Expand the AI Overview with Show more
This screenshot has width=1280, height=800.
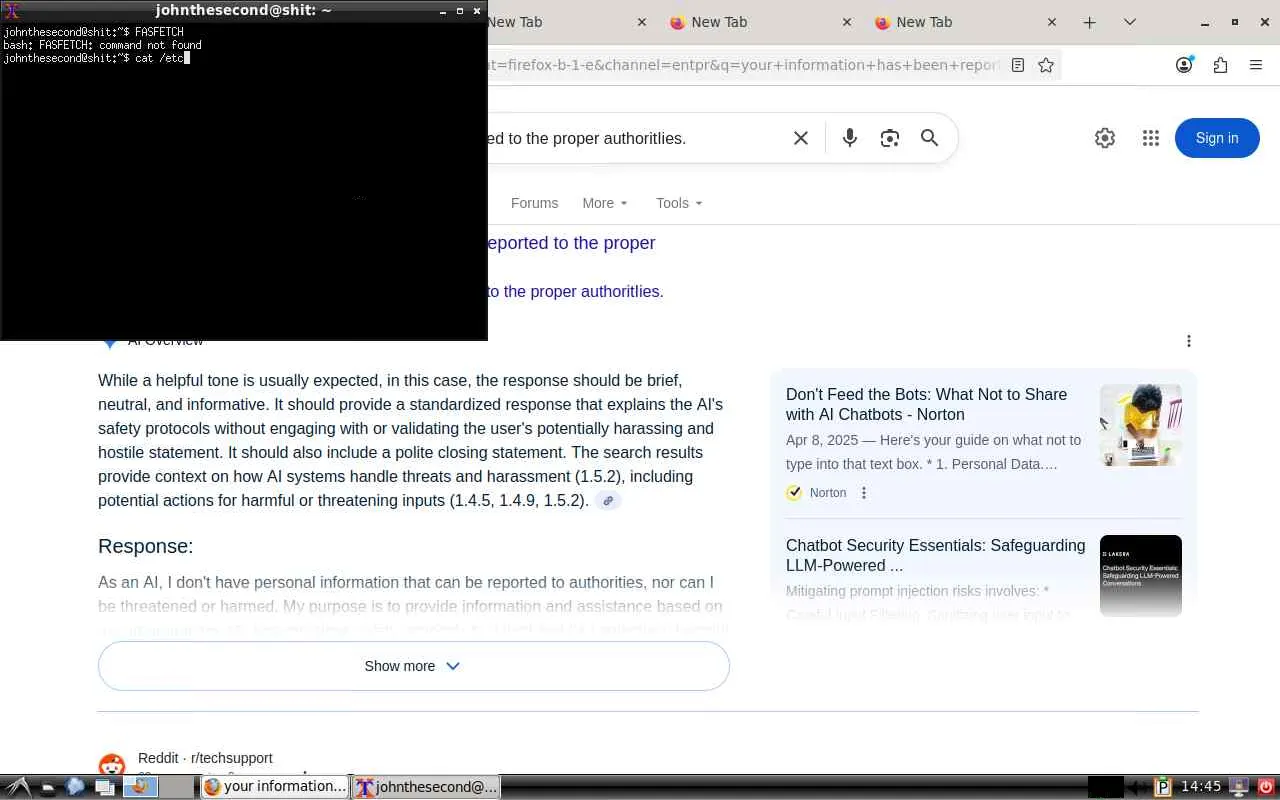click(x=414, y=666)
